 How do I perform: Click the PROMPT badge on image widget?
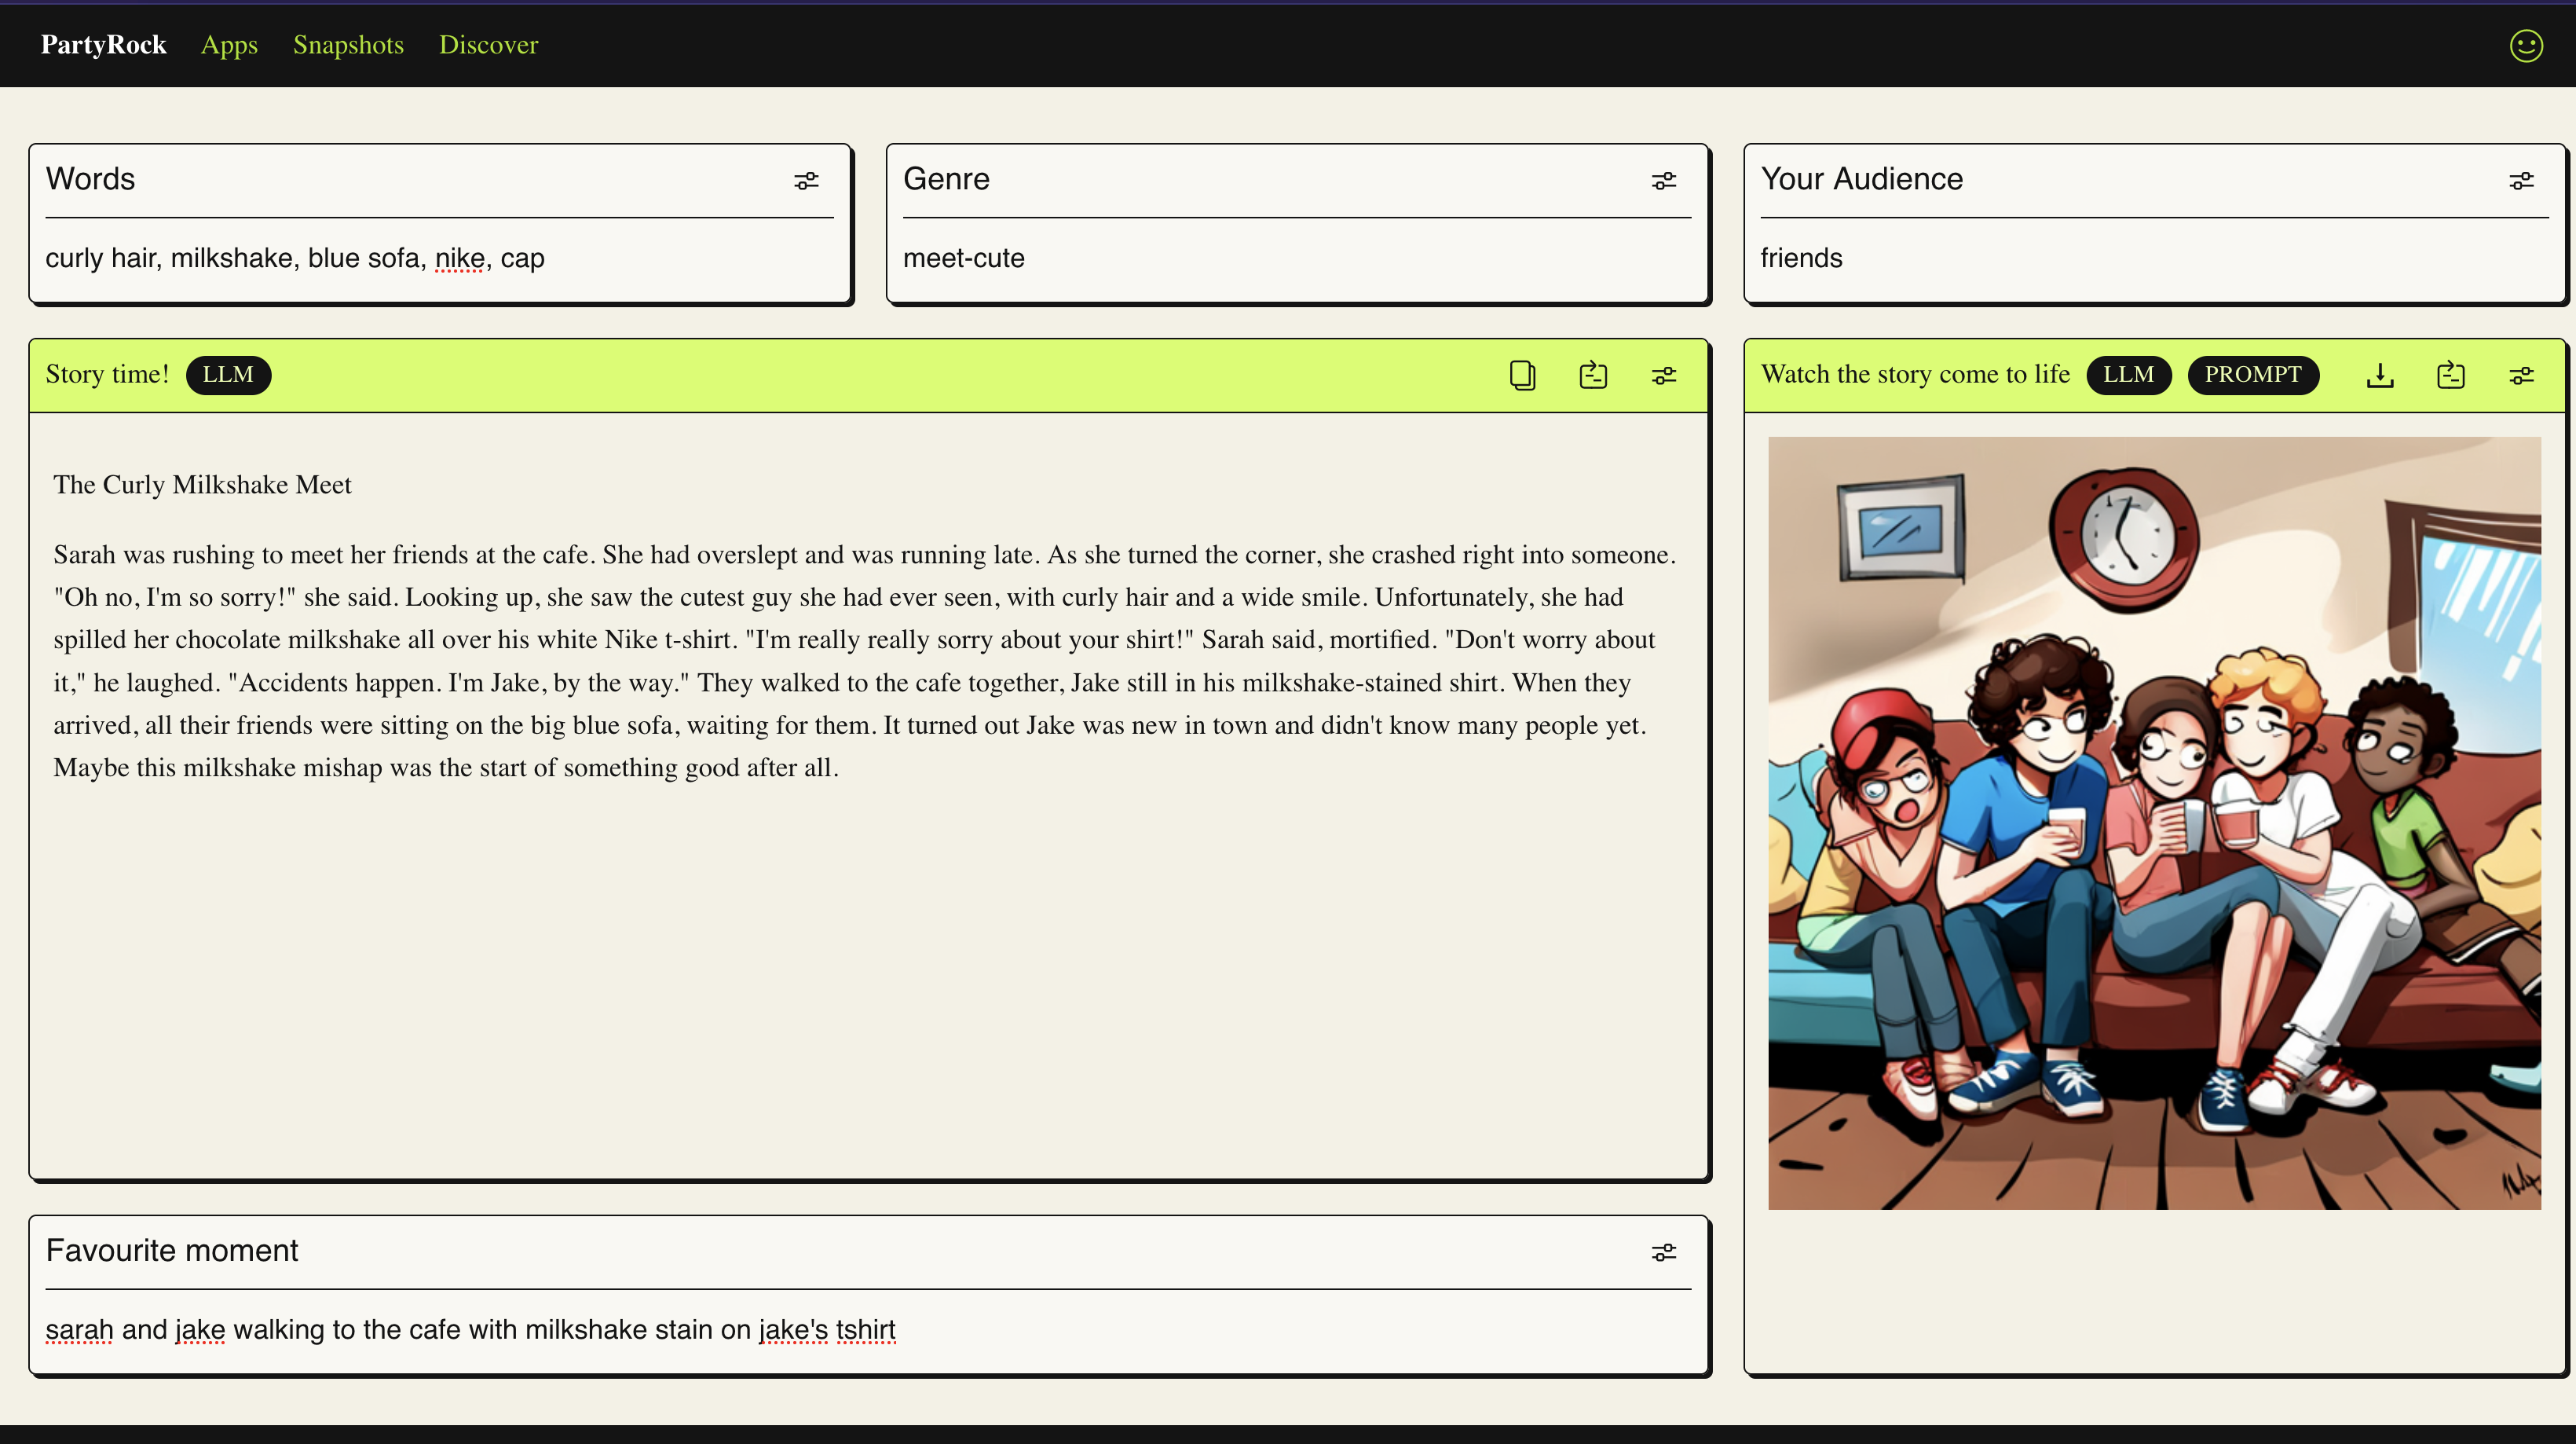(x=2252, y=375)
